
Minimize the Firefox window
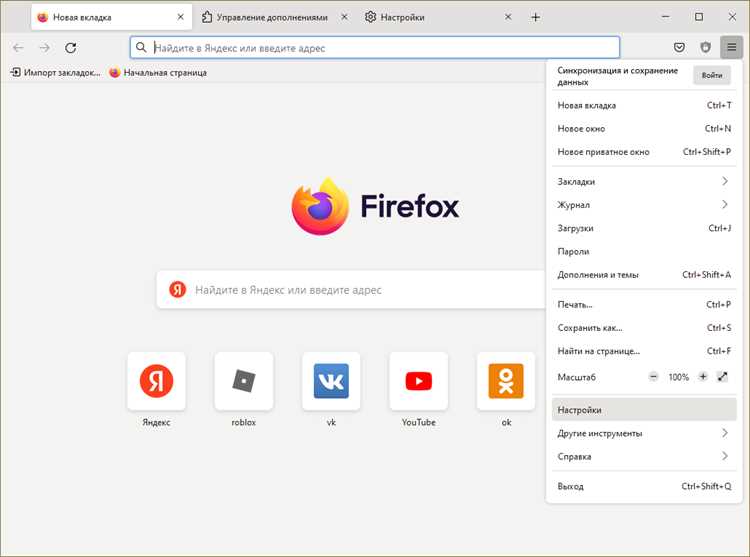click(665, 17)
